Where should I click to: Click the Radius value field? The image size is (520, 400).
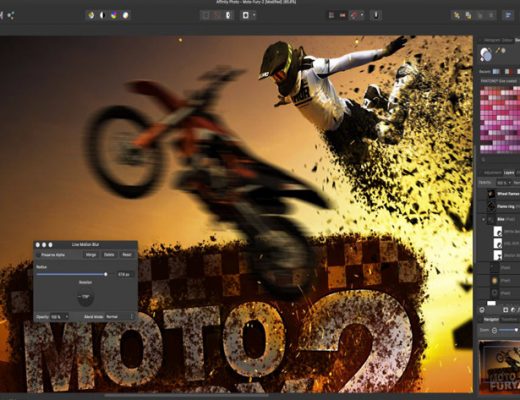[125, 274]
